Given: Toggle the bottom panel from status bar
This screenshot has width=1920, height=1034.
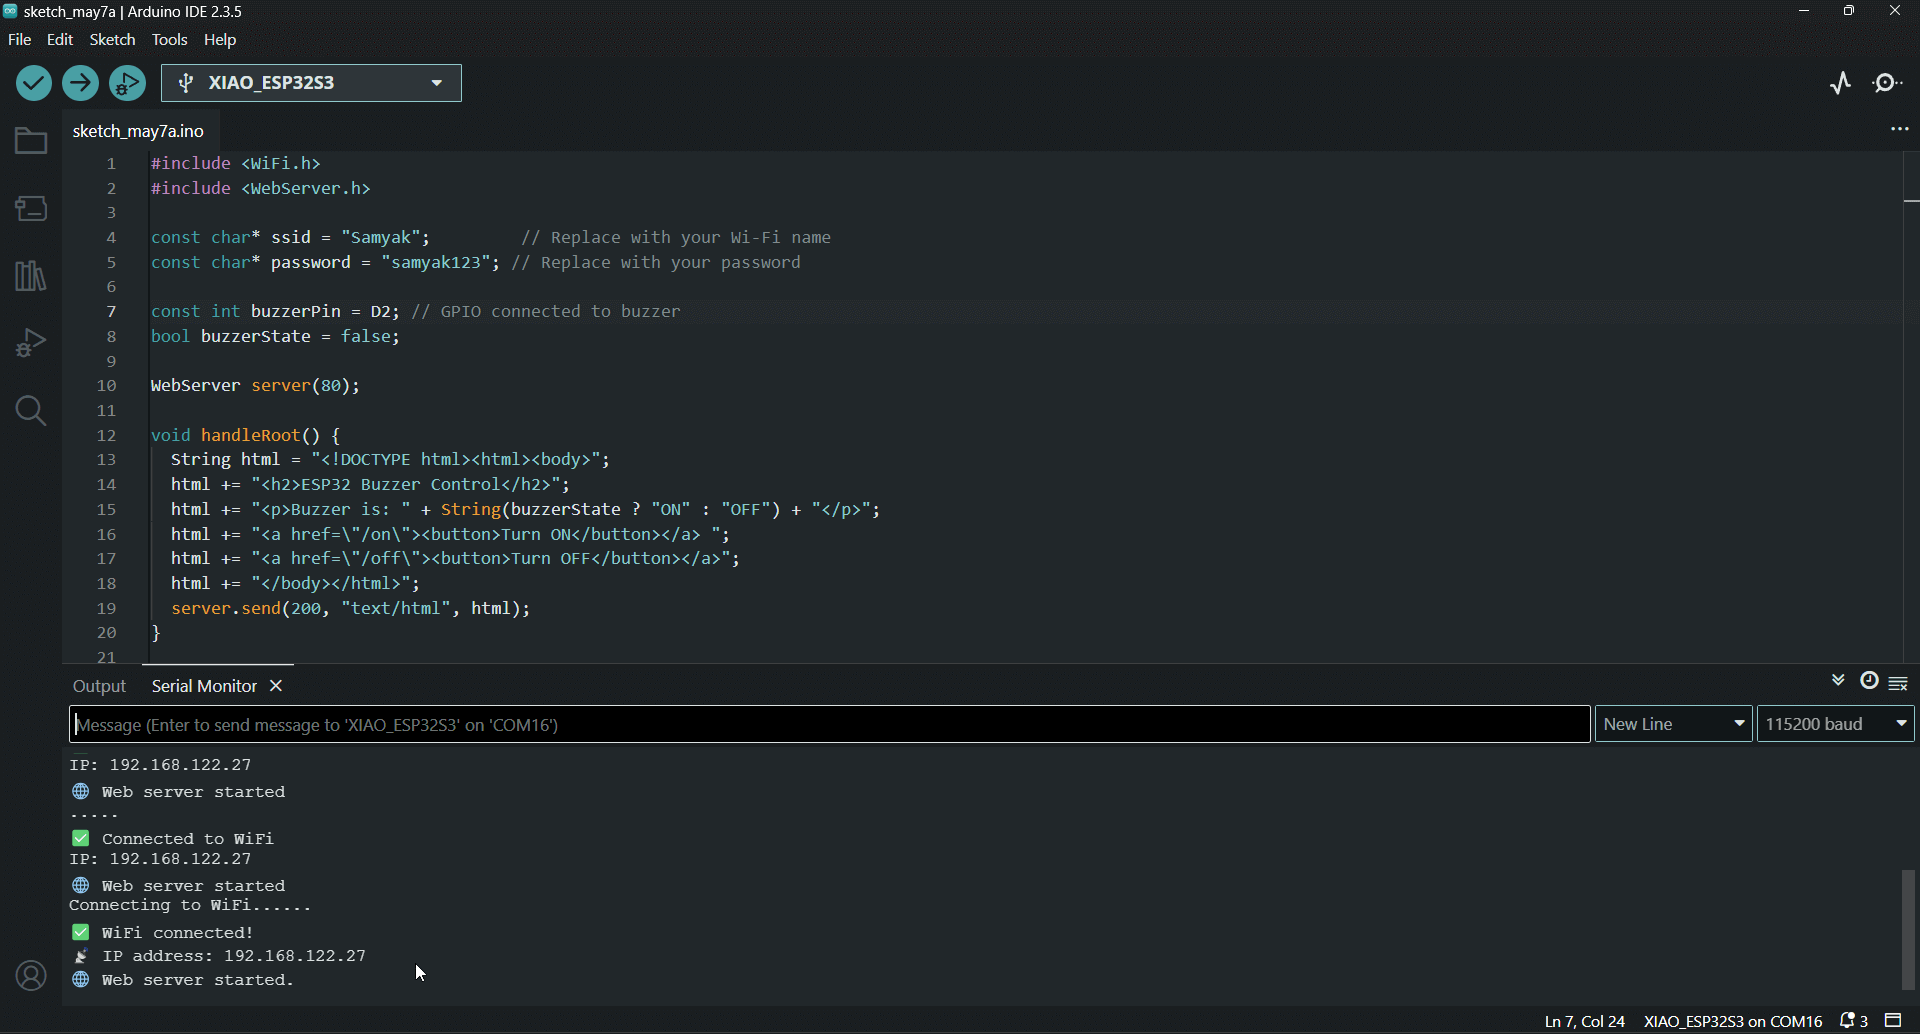Looking at the screenshot, I should pos(1894,1021).
